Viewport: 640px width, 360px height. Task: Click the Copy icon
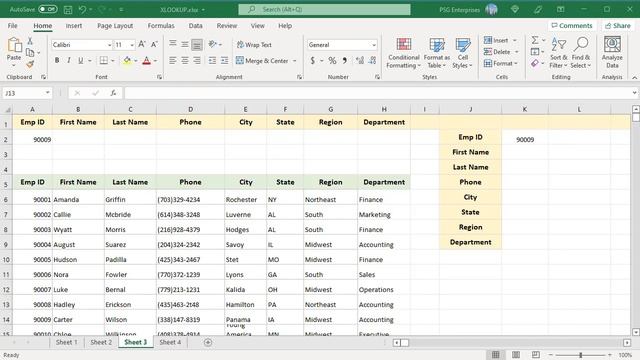[x=30, y=53]
